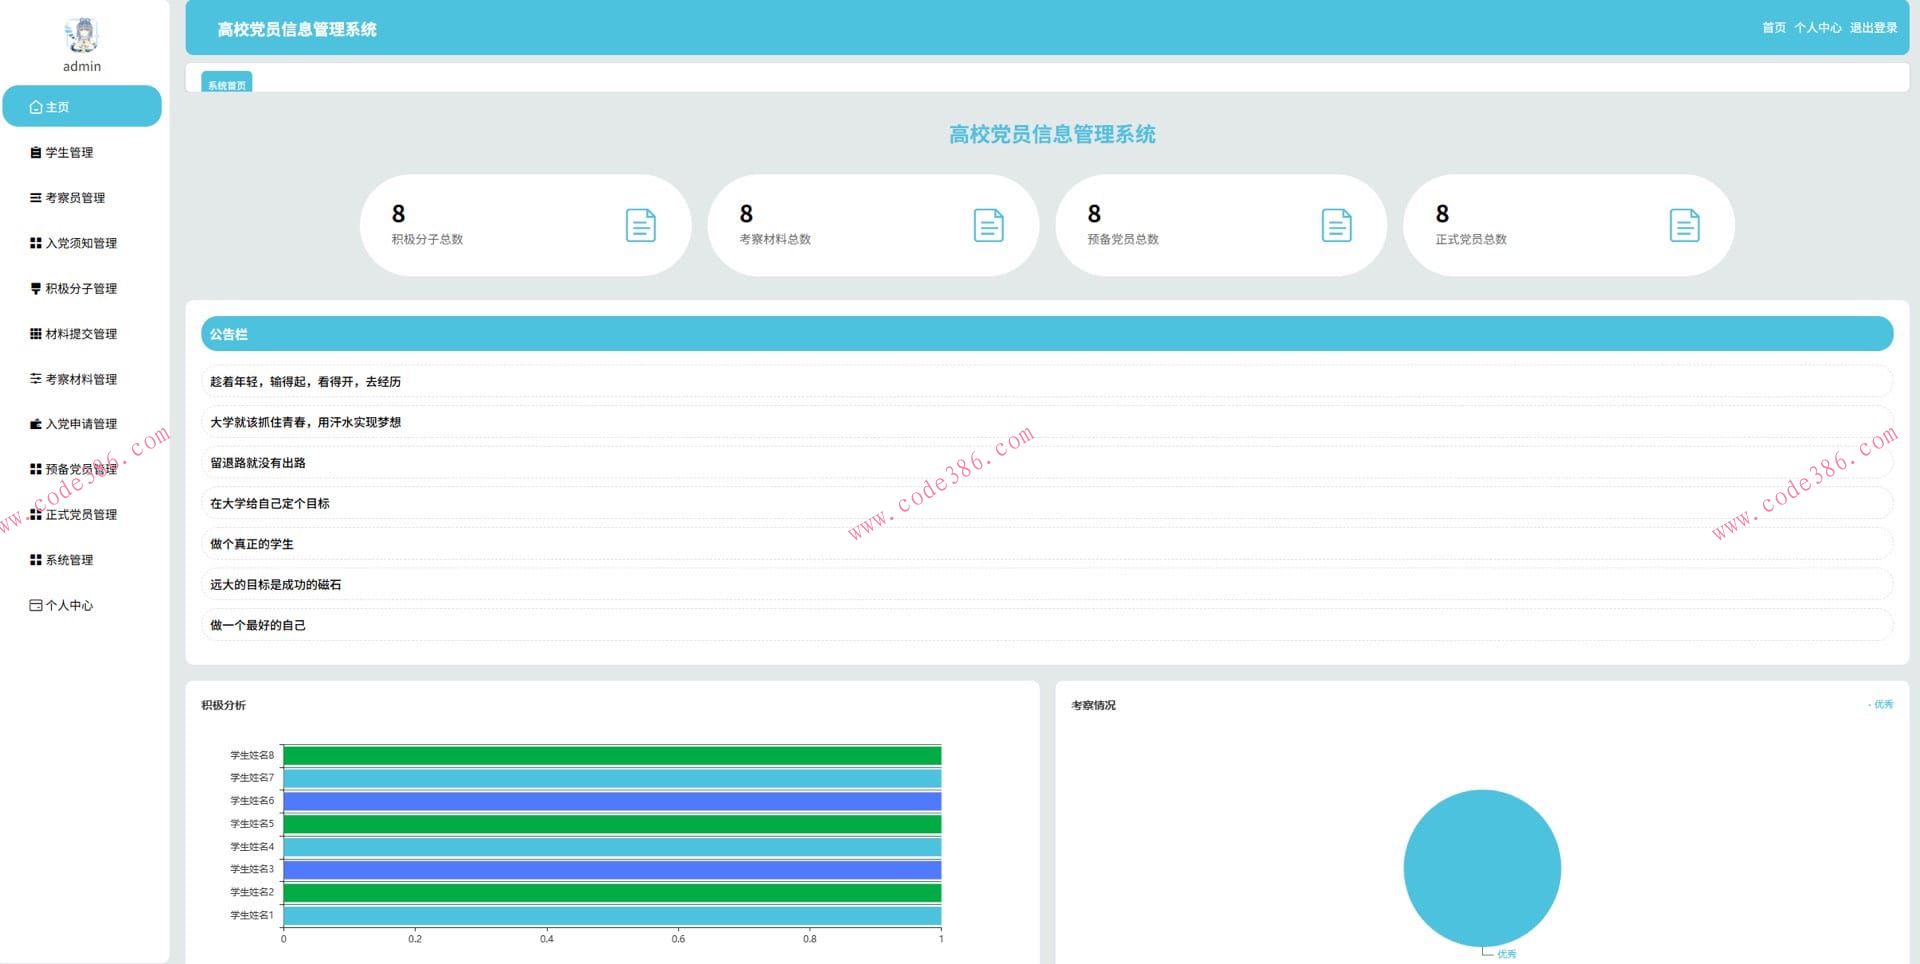Click the grid icon beside 入党须知管理
The image size is (1920, 964).
coord(36,243)
